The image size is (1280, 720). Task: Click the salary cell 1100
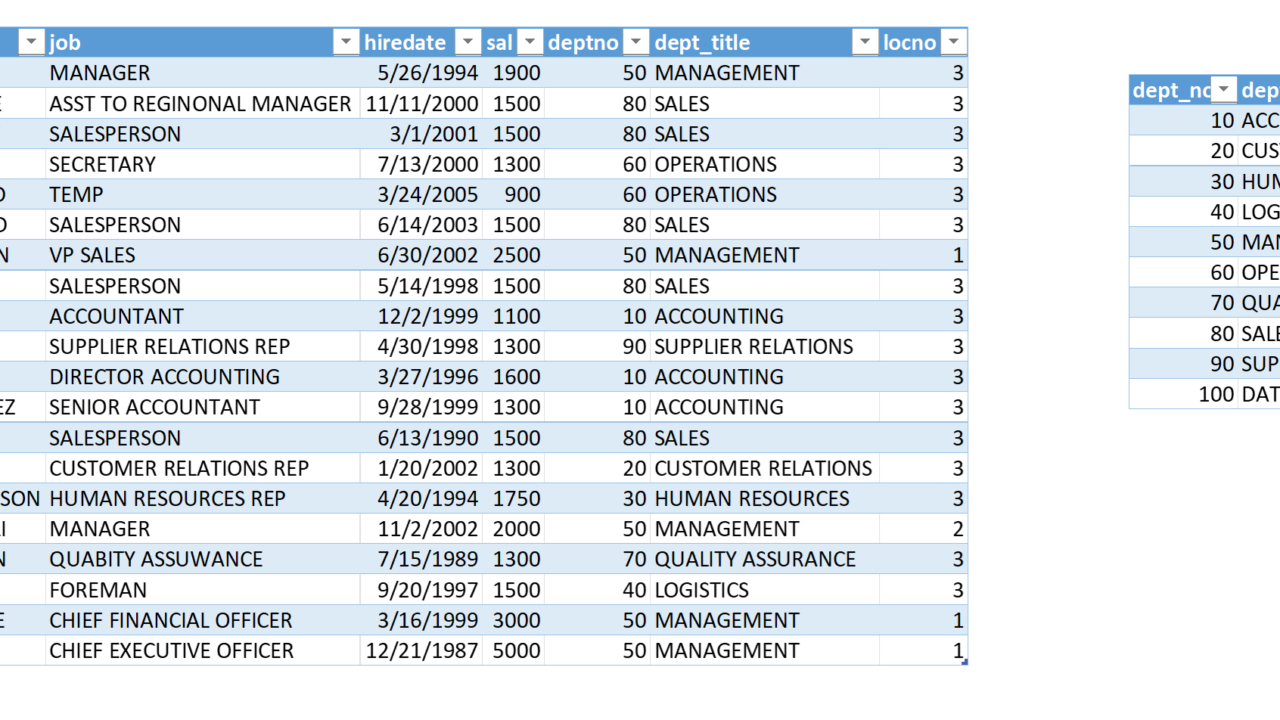513,316
